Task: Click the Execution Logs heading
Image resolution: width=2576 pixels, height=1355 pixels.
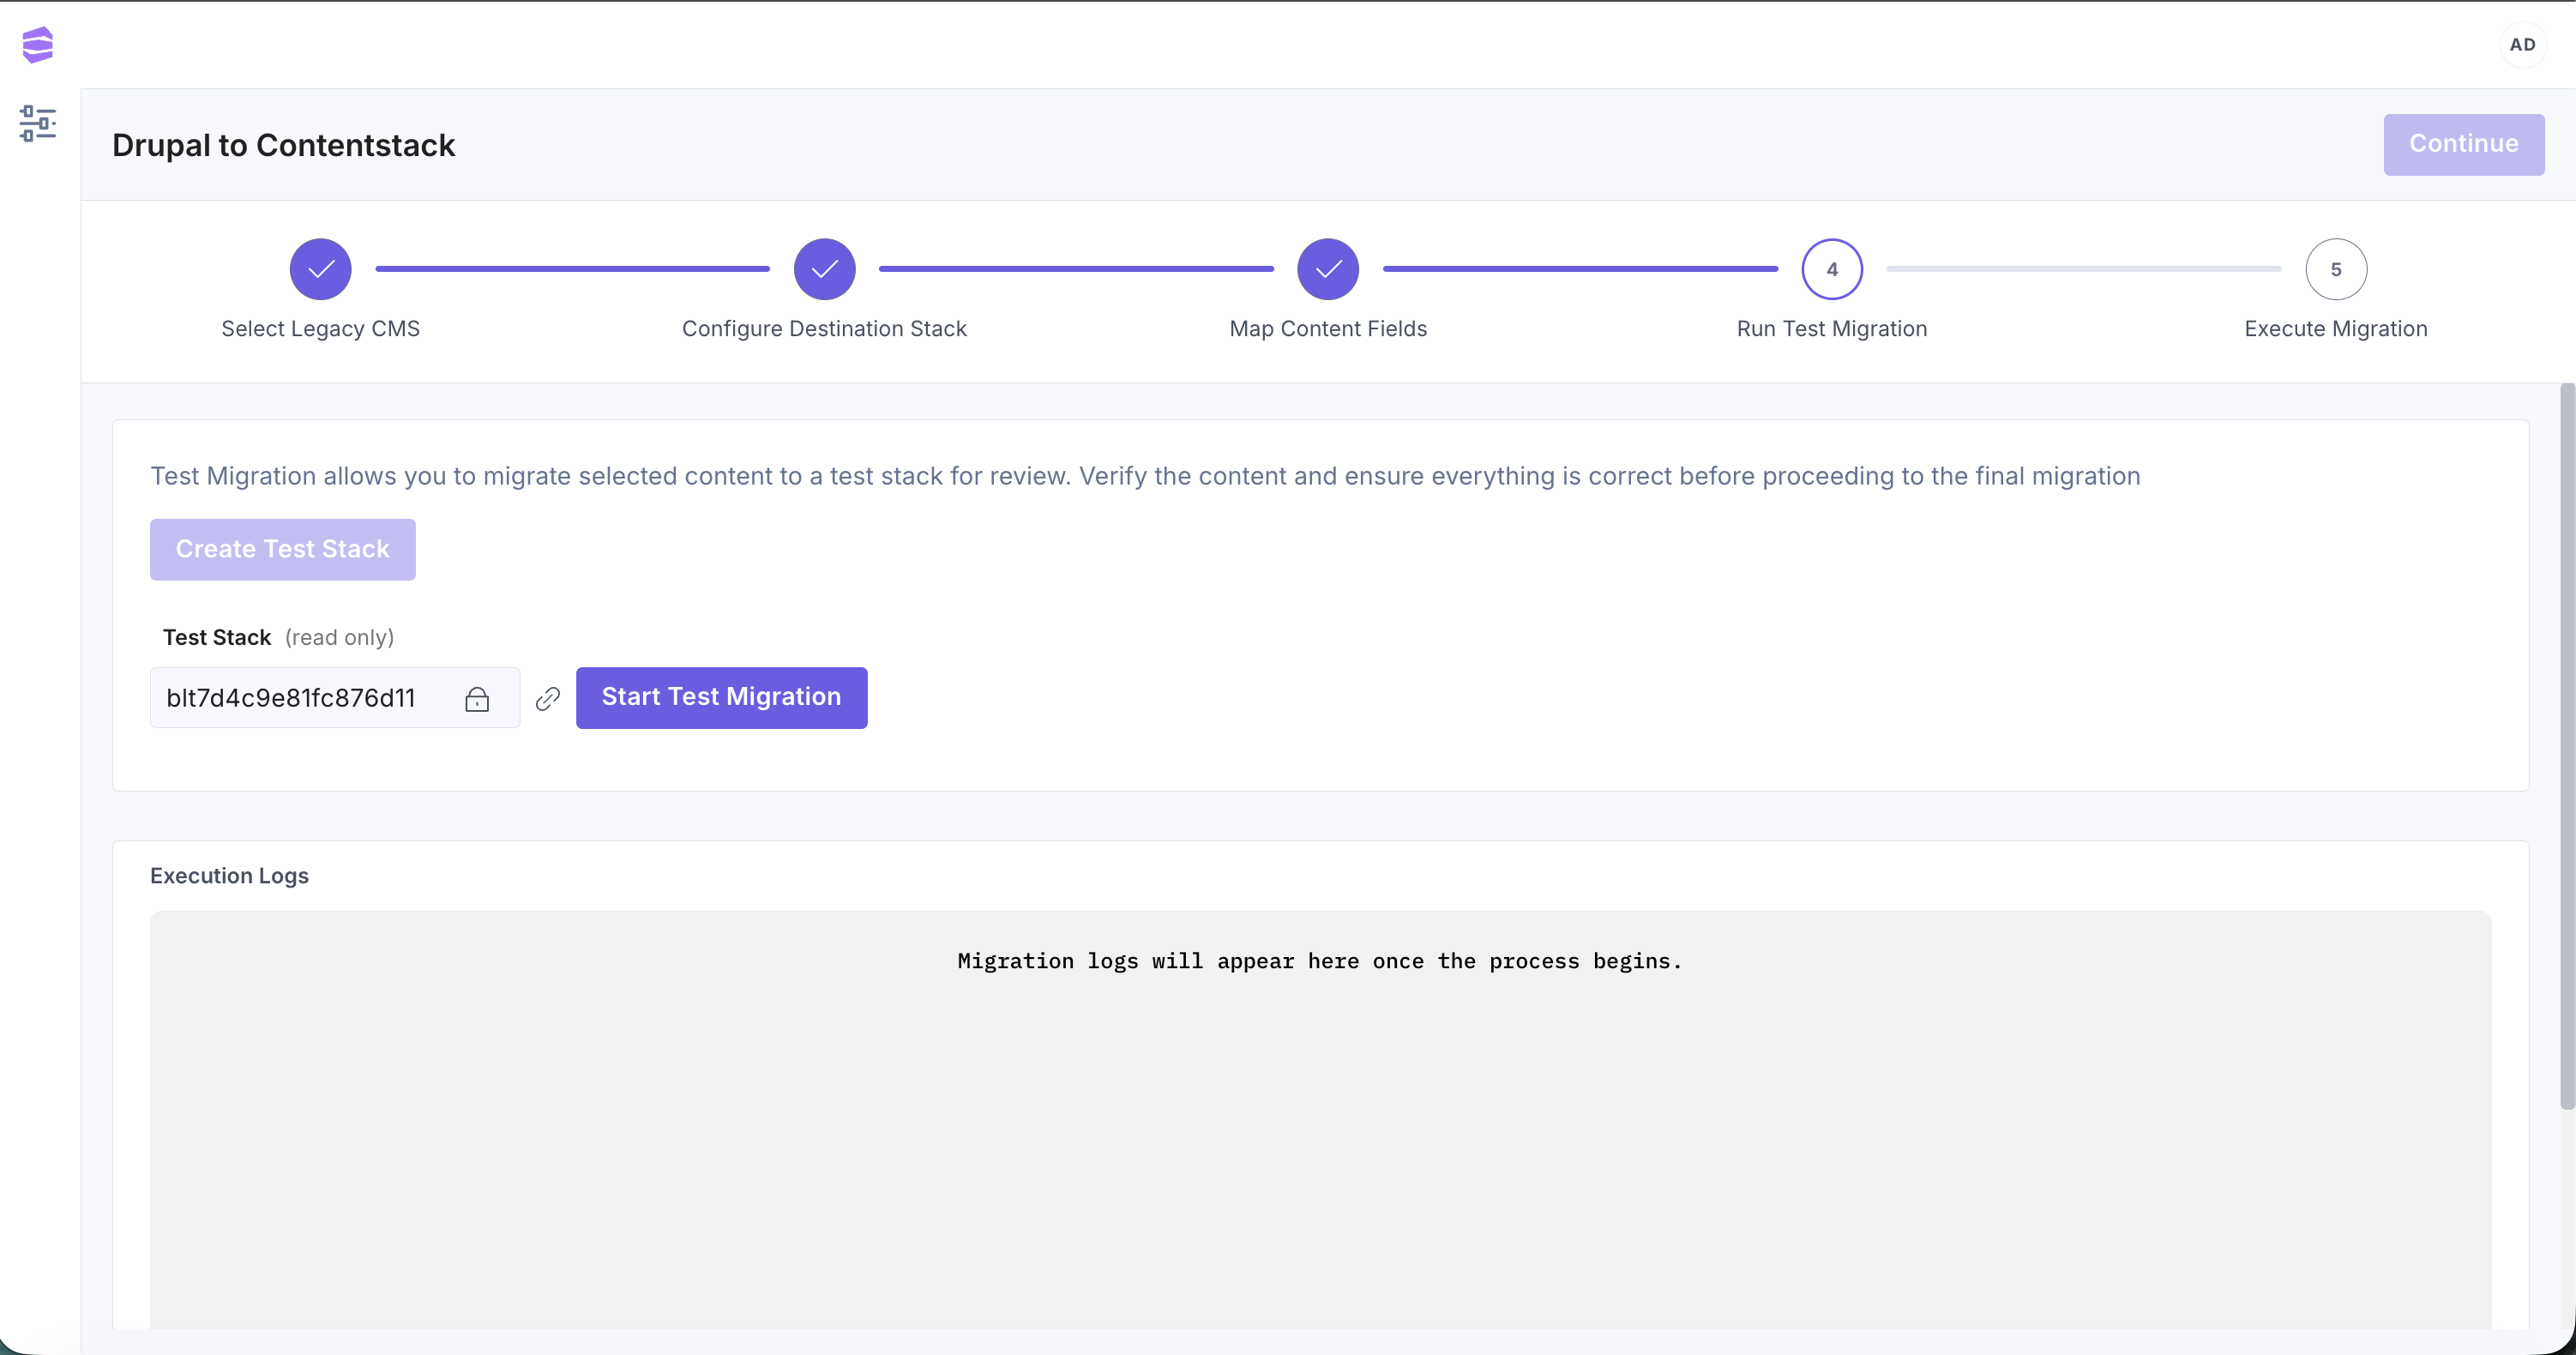Action: (229, 876)
